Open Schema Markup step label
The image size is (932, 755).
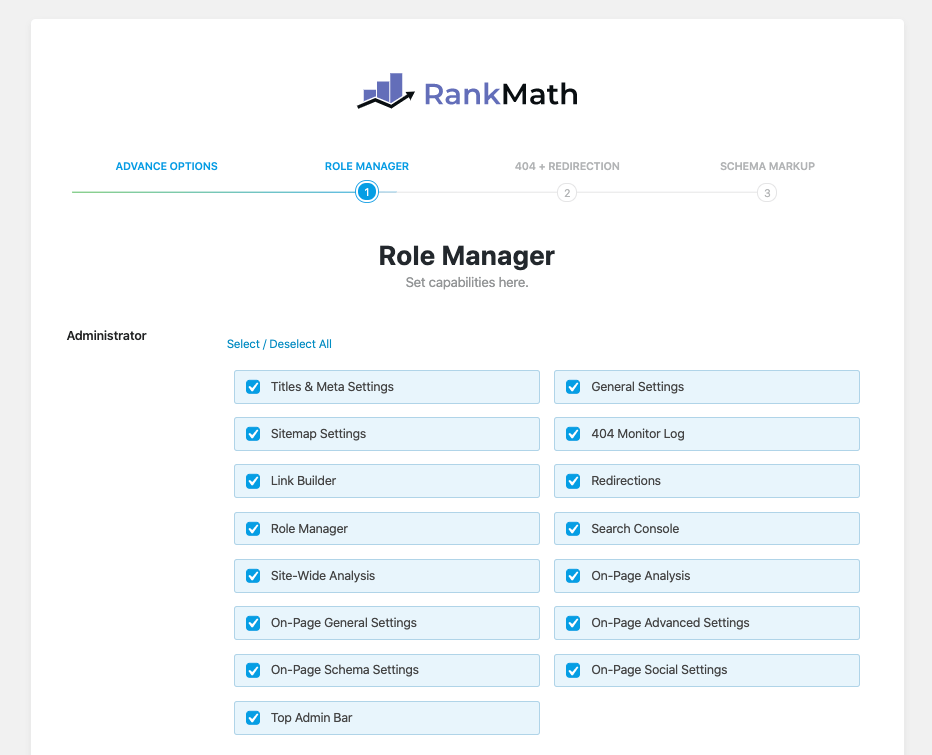click(767, 166)
